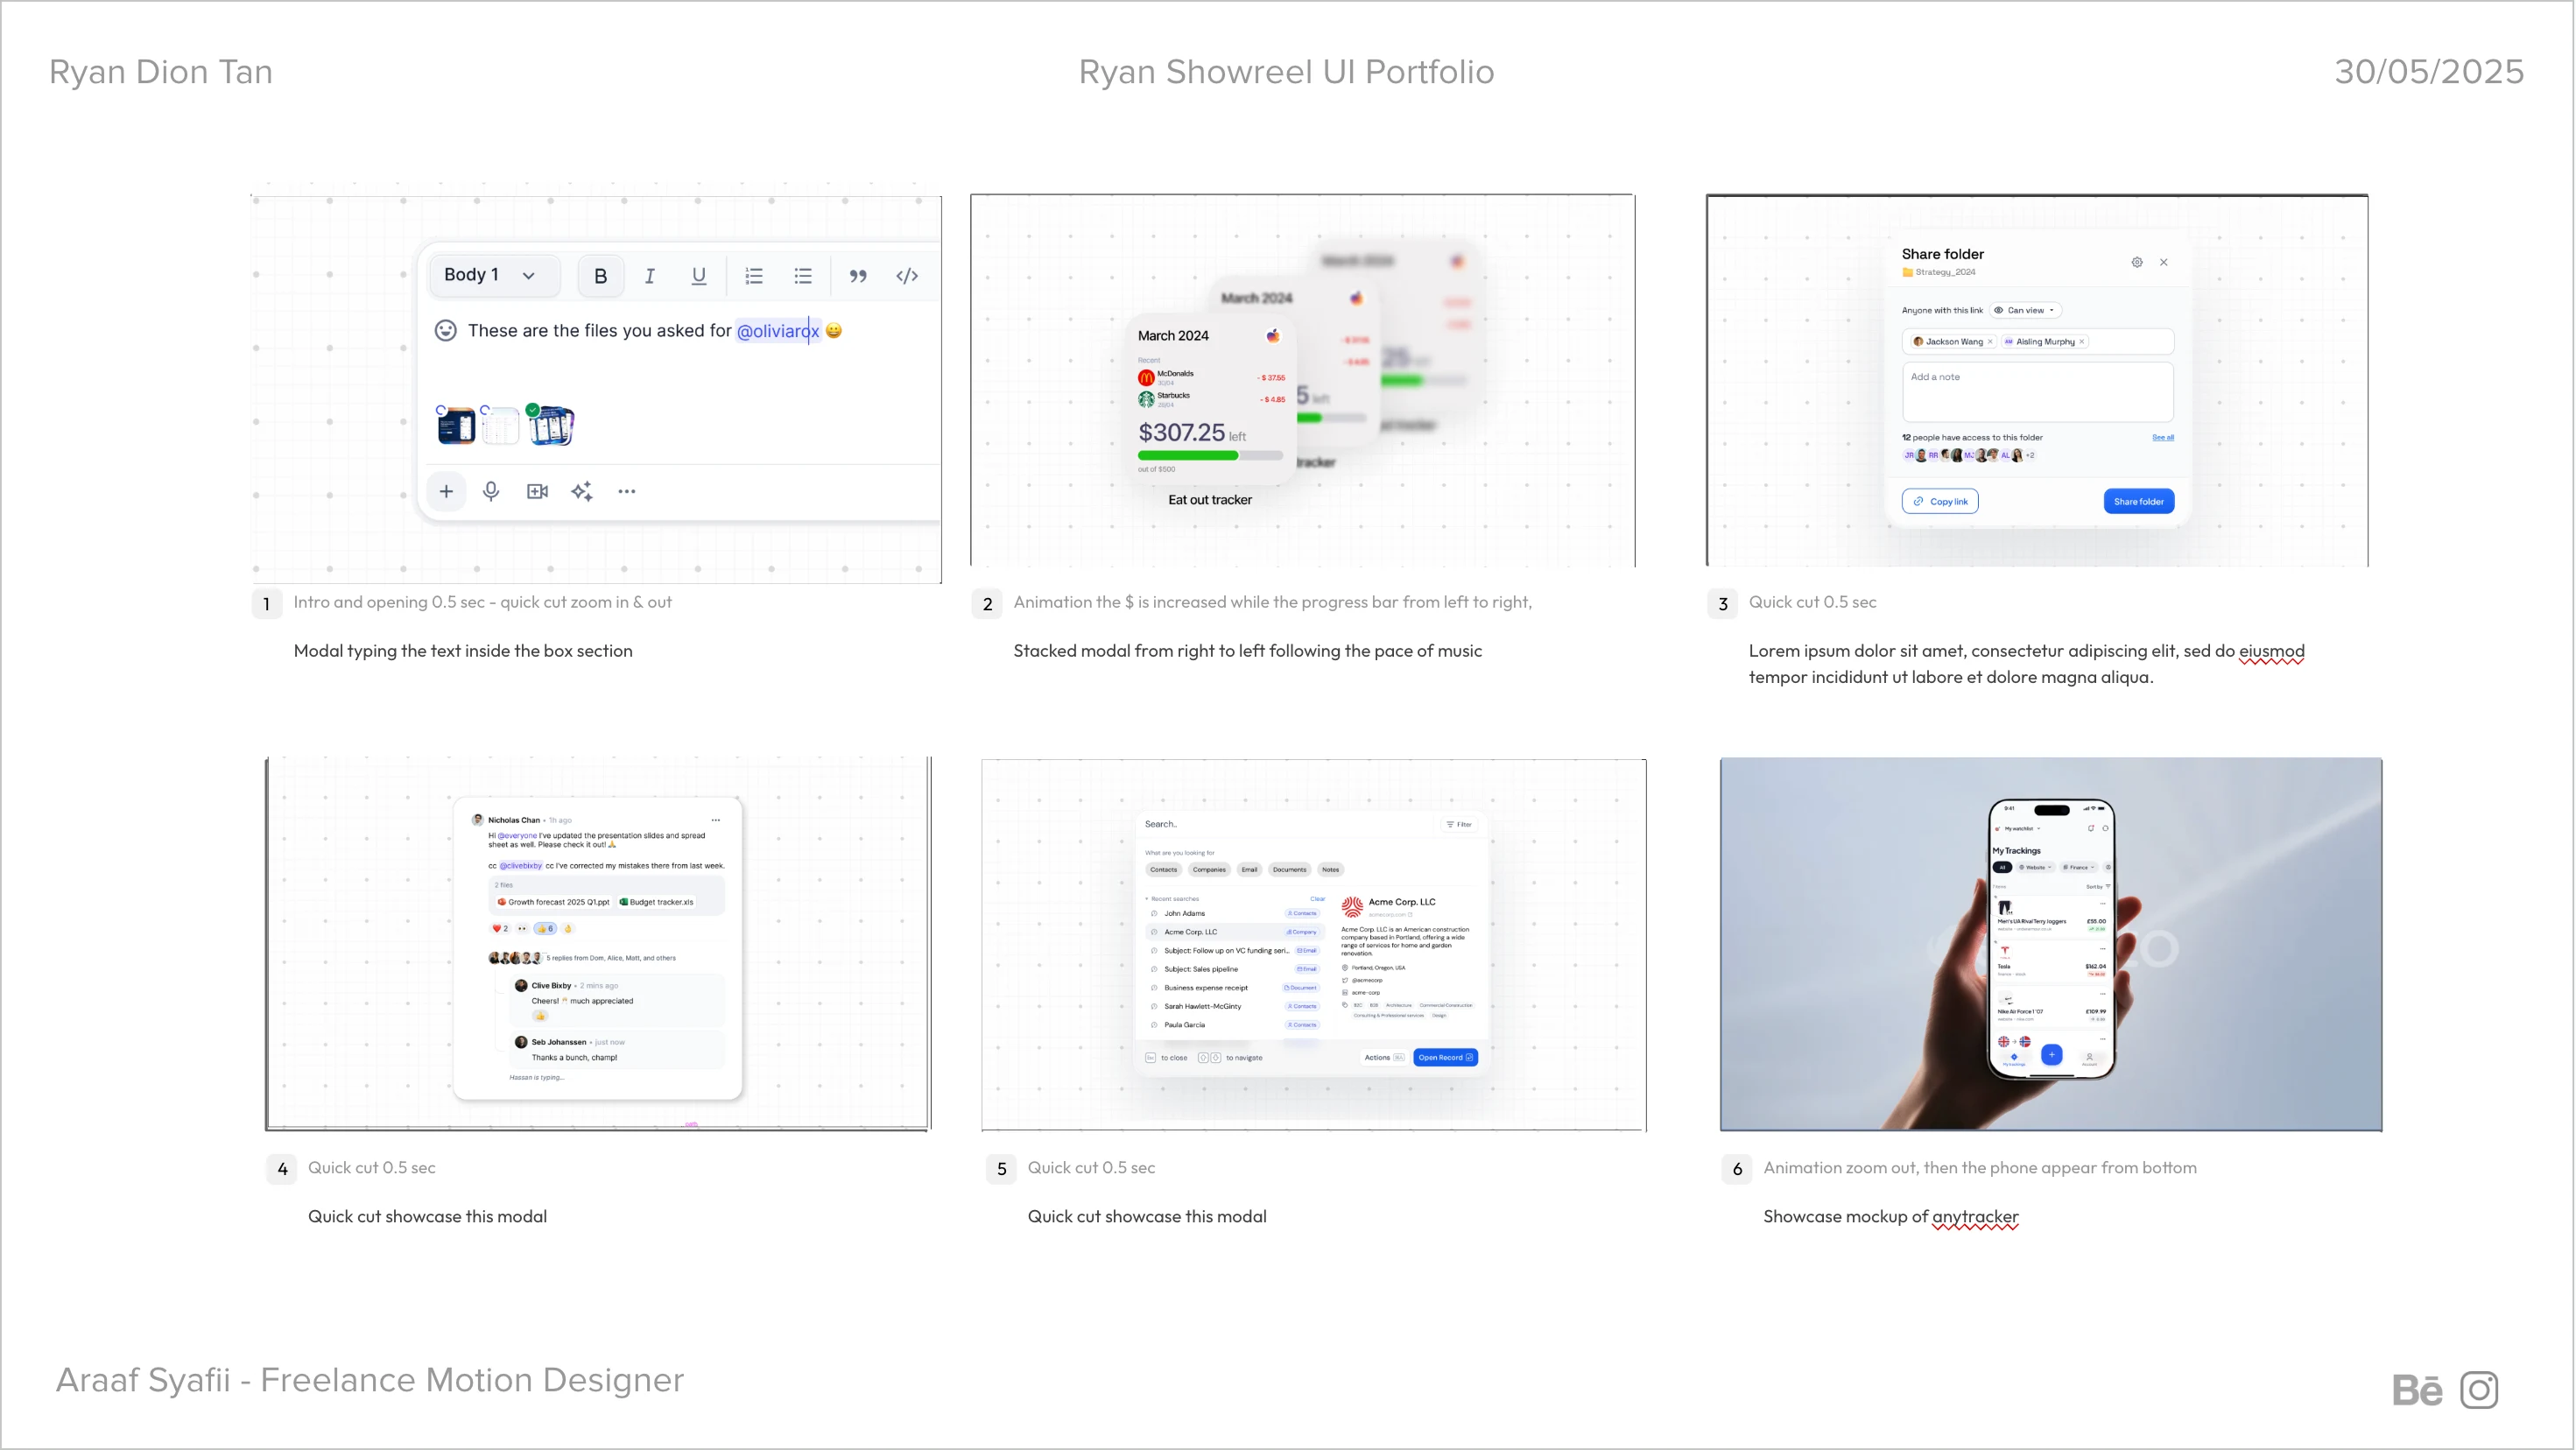Click the Add a note text field

coord(2038,392)
